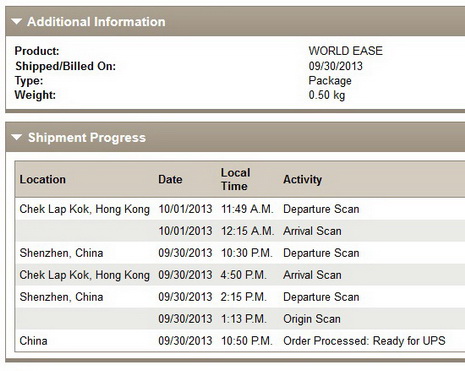Select the Local Time column header
This screenshot has width=465, height=371.
[235, 179]
